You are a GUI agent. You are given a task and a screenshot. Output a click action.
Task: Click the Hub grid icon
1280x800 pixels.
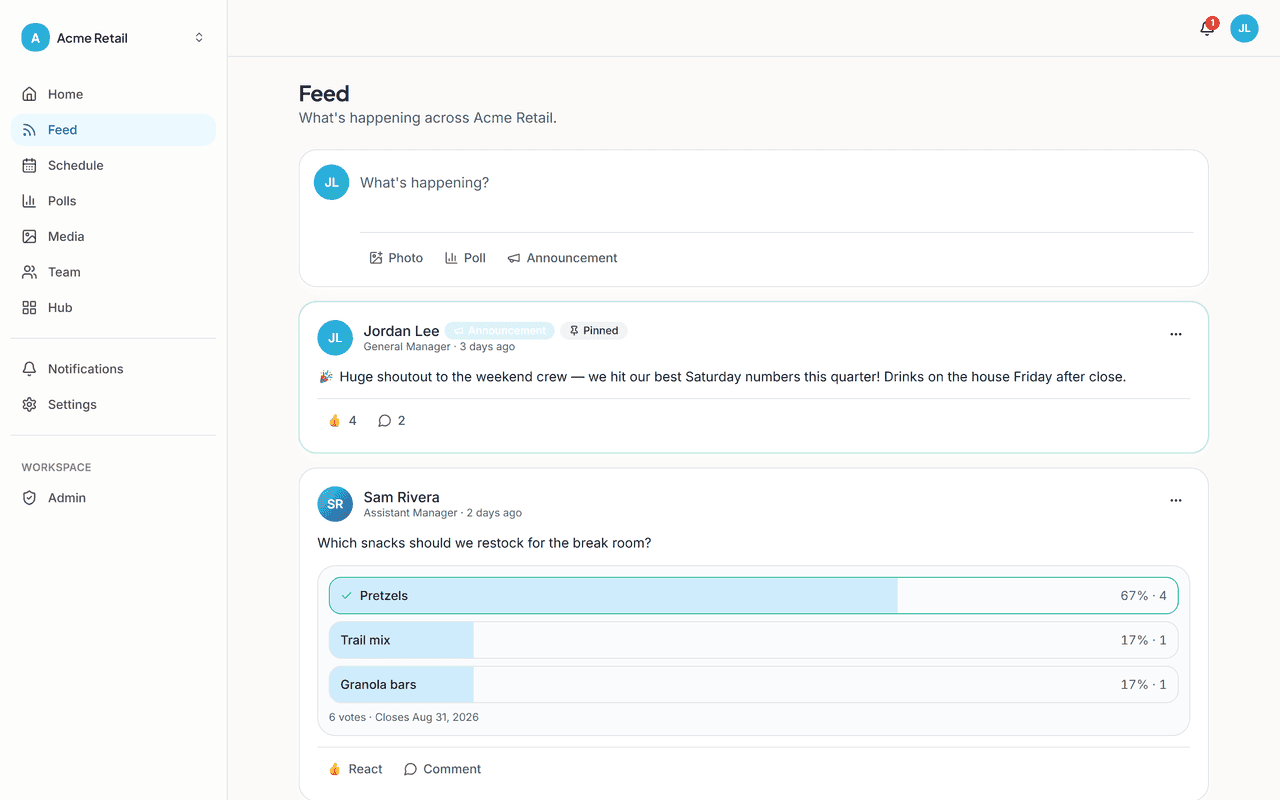(x=29, y=308)
